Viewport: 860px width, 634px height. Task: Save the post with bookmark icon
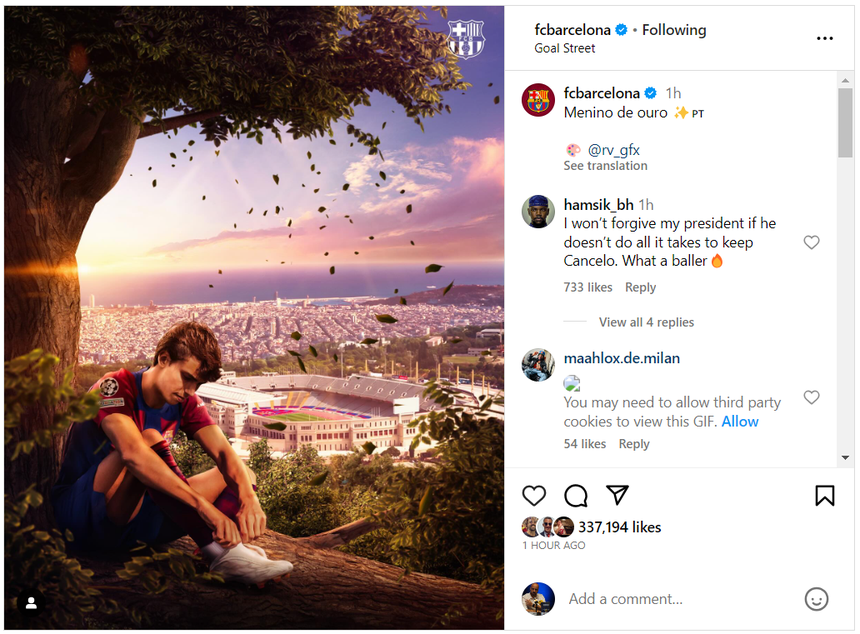pos(824,495)
